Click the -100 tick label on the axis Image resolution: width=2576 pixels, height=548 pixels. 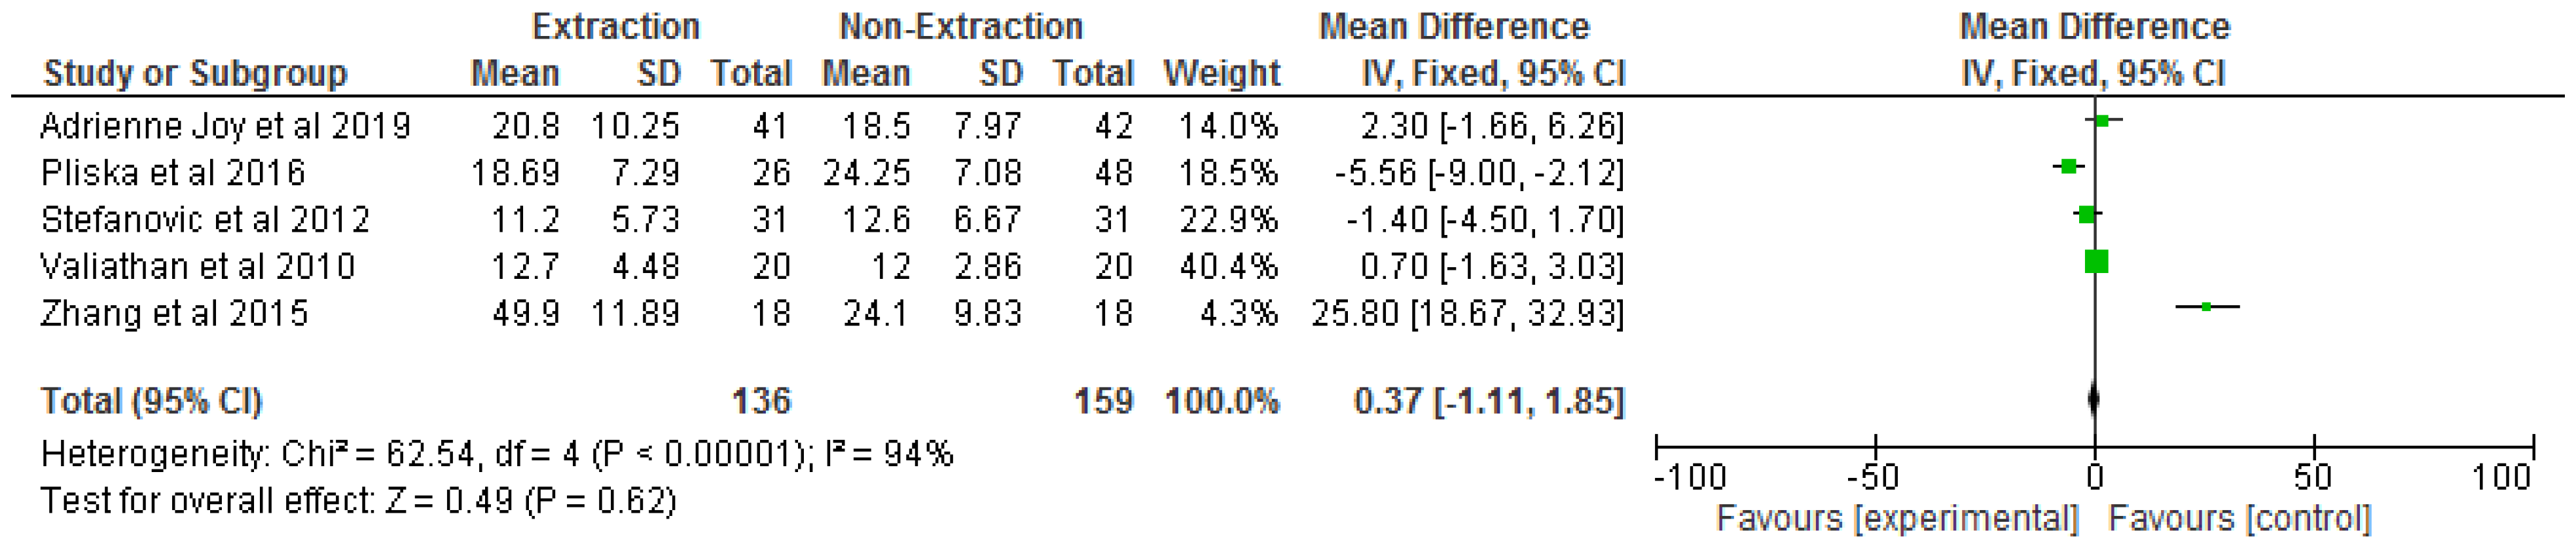coord(1689,477)
